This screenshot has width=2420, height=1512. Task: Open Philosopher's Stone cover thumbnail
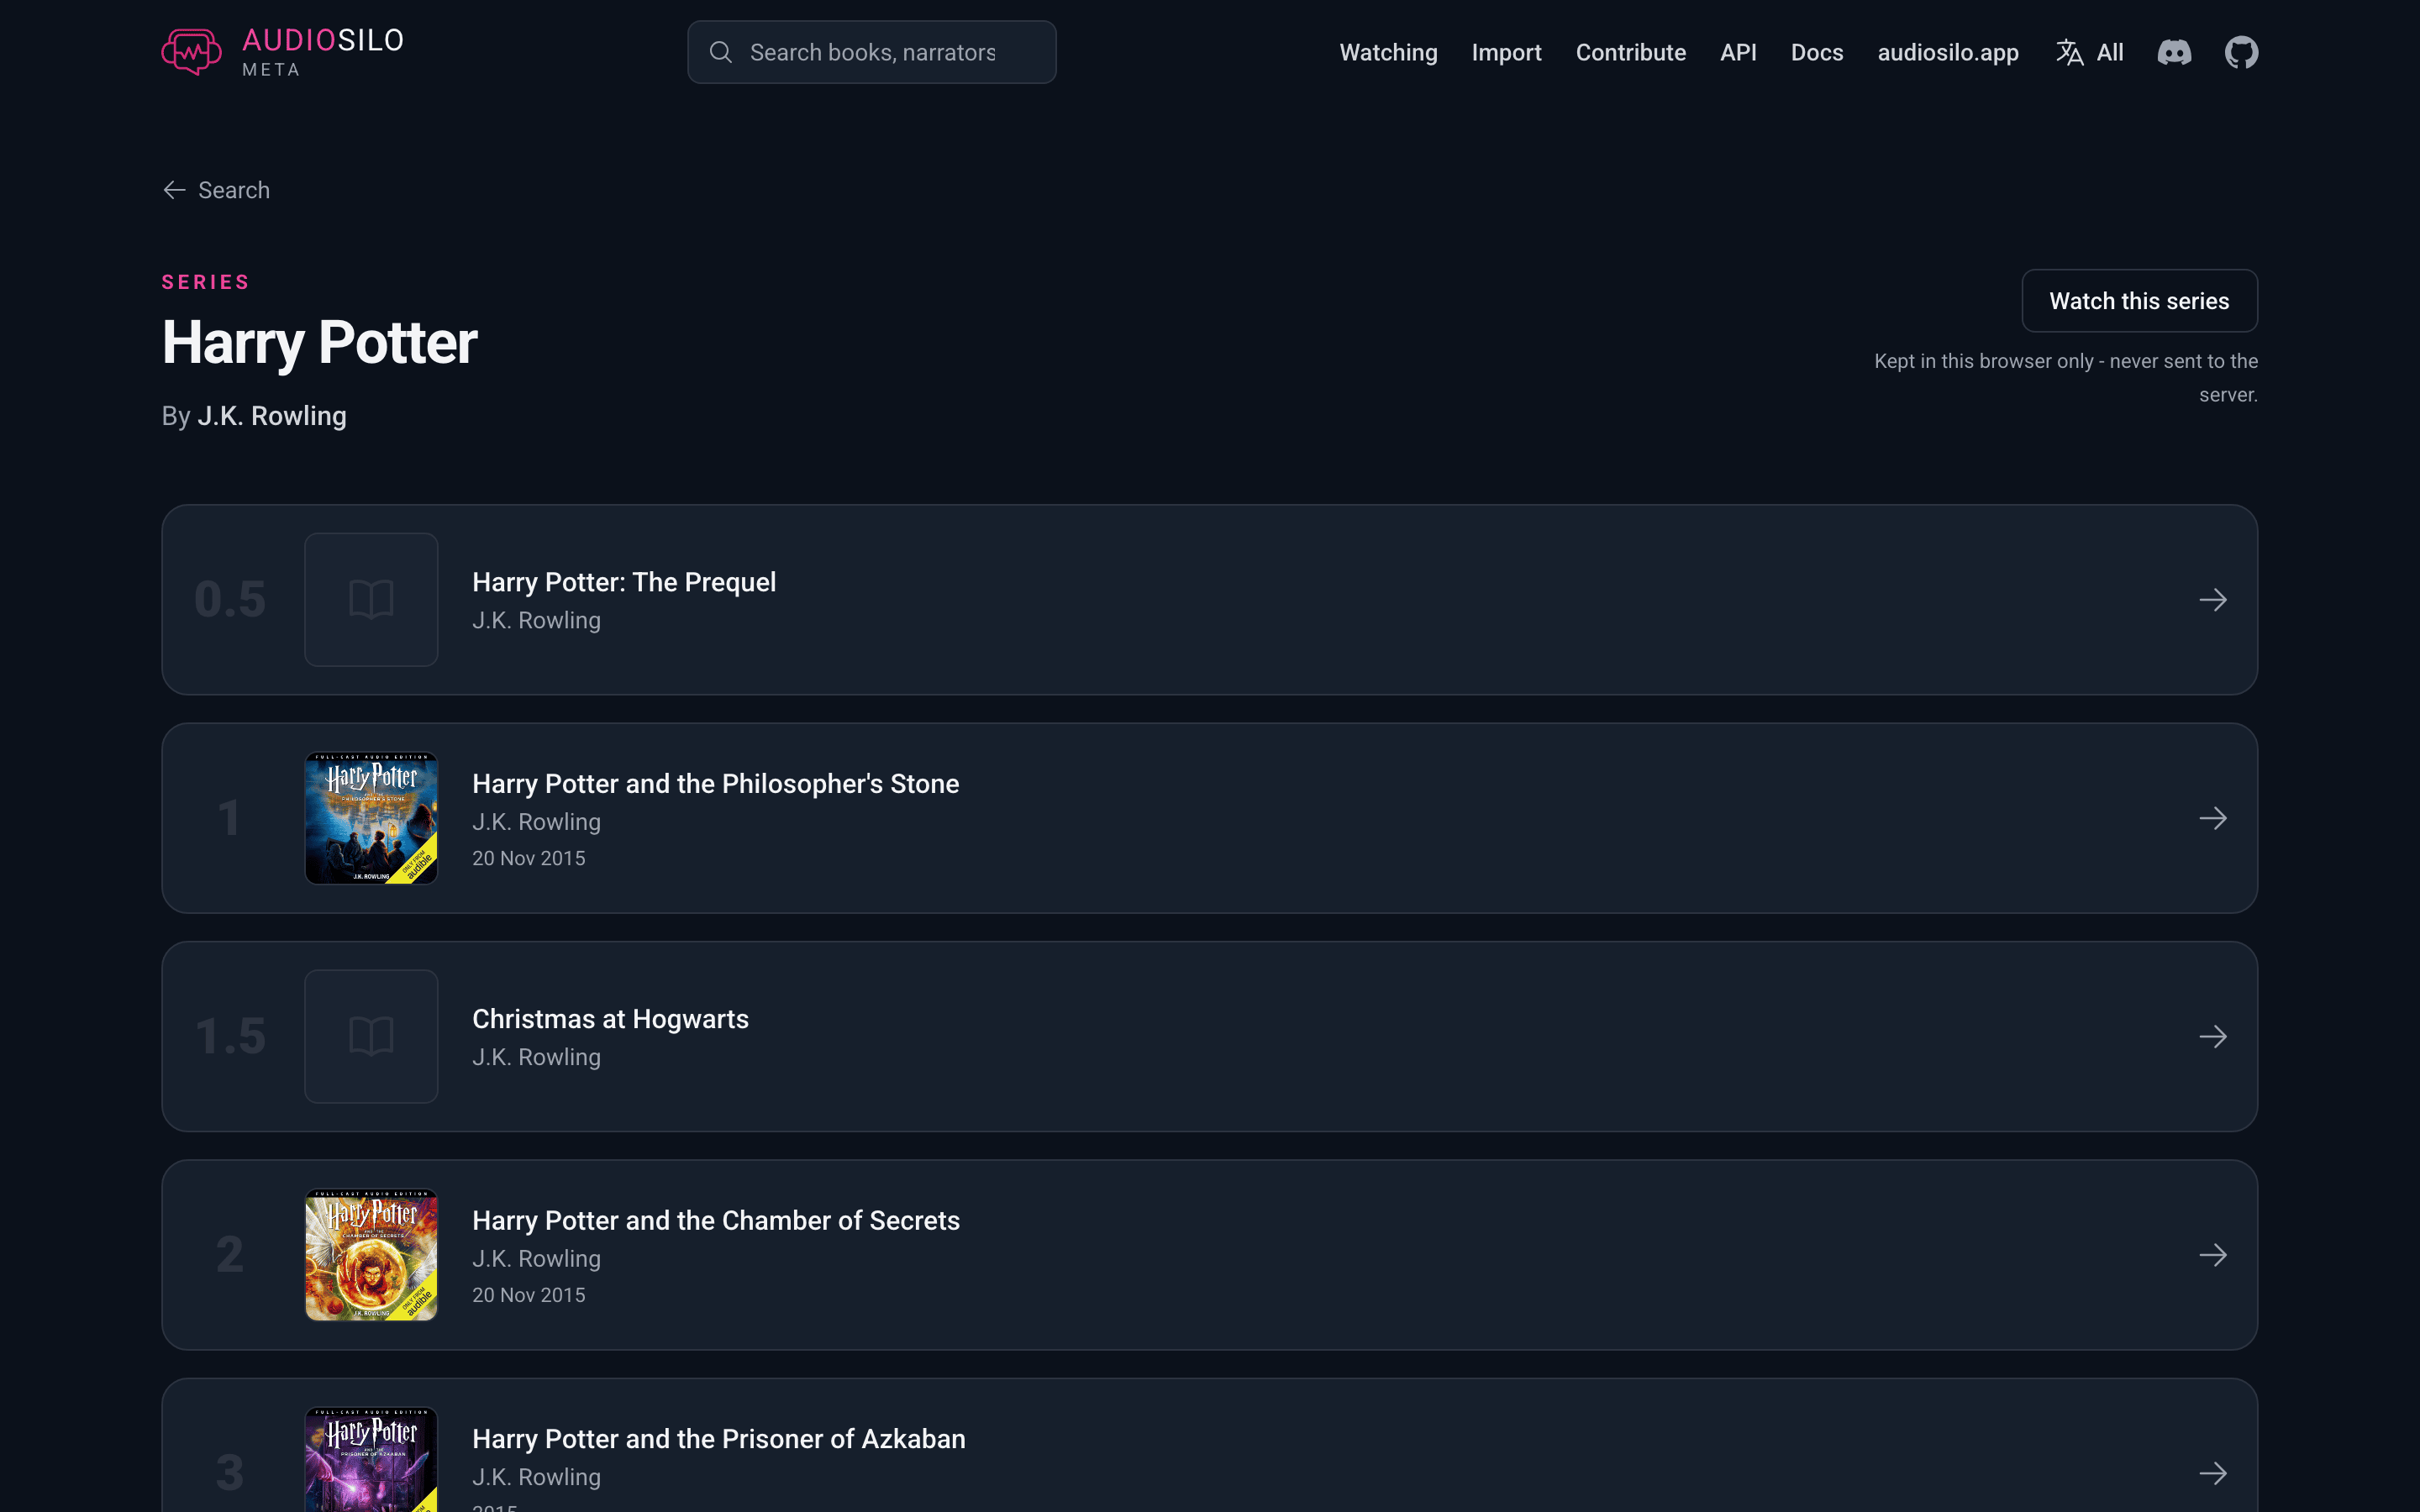(x=371, y=818)
